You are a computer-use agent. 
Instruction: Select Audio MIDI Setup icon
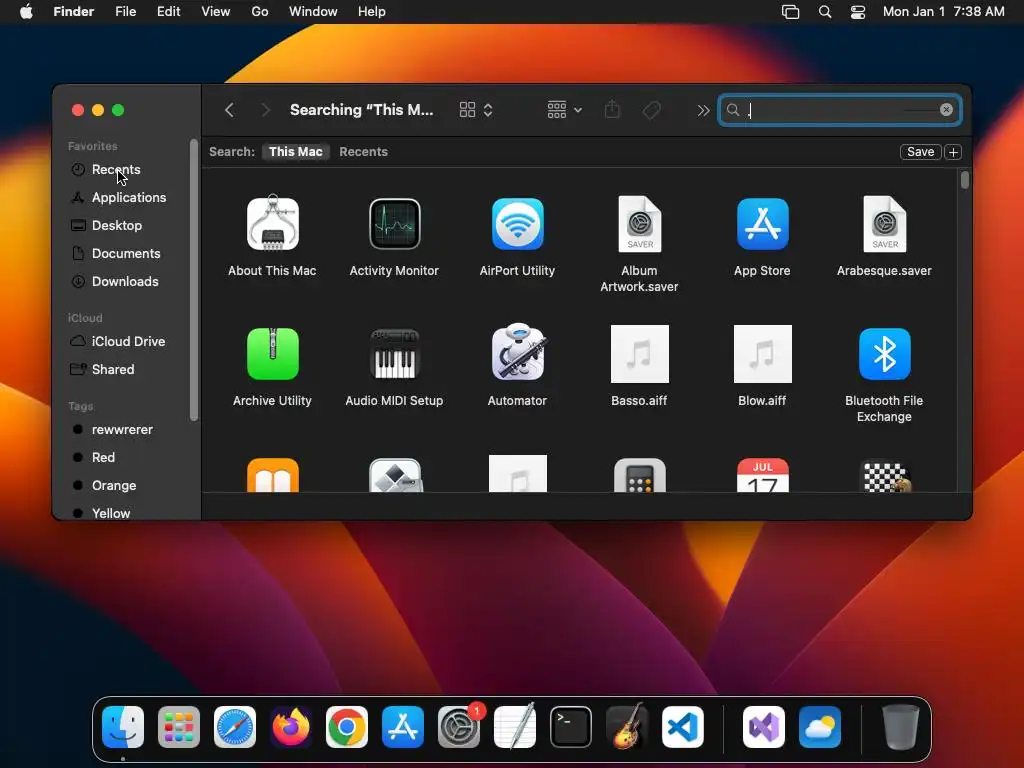pos(394,354)
